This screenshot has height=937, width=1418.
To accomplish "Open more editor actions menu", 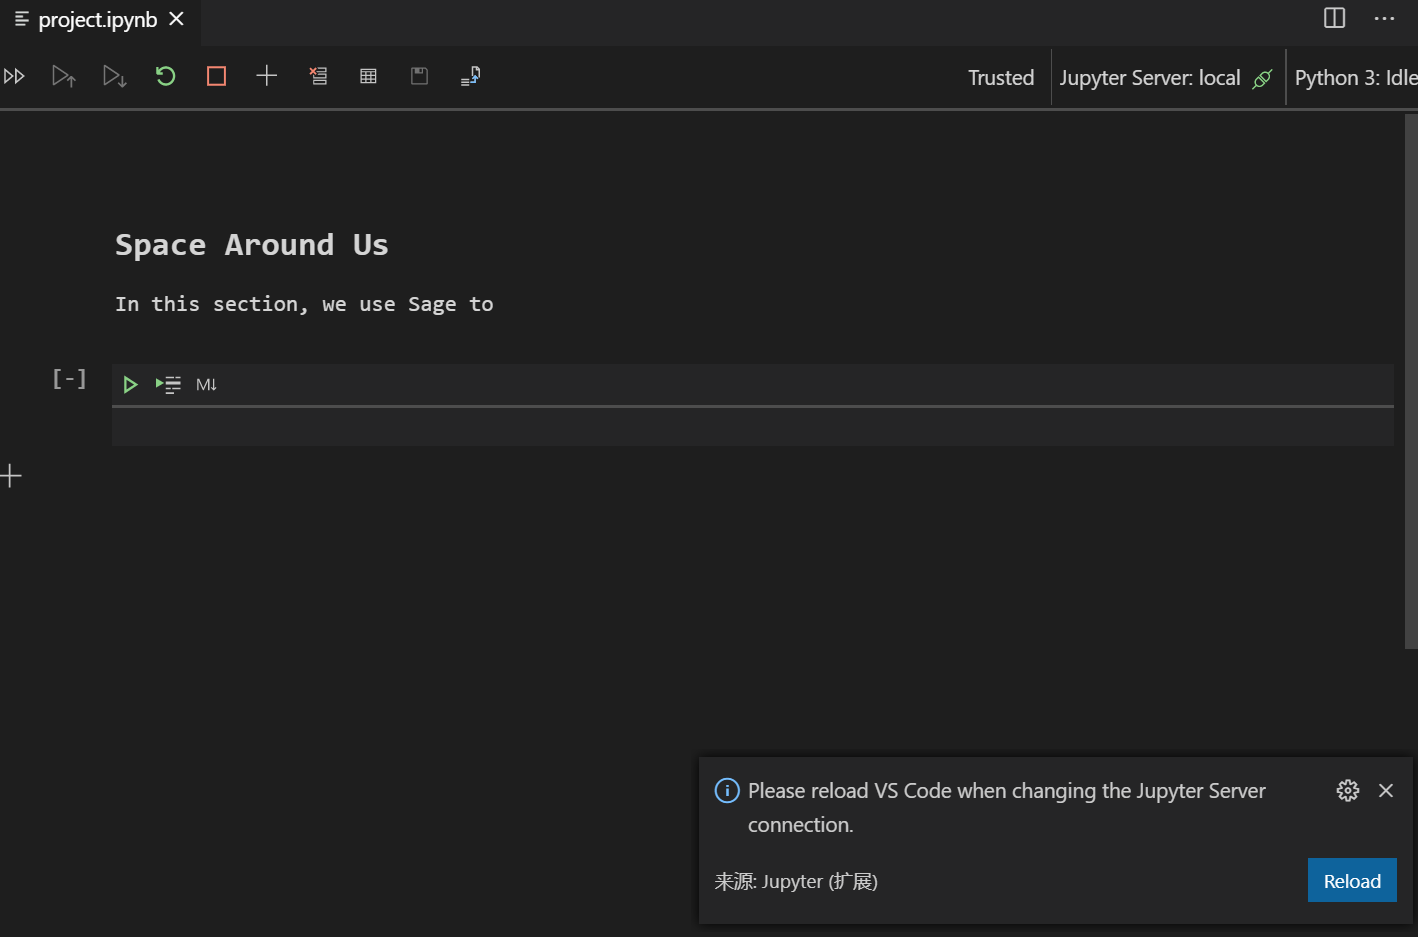I will tap(1384, 18).
